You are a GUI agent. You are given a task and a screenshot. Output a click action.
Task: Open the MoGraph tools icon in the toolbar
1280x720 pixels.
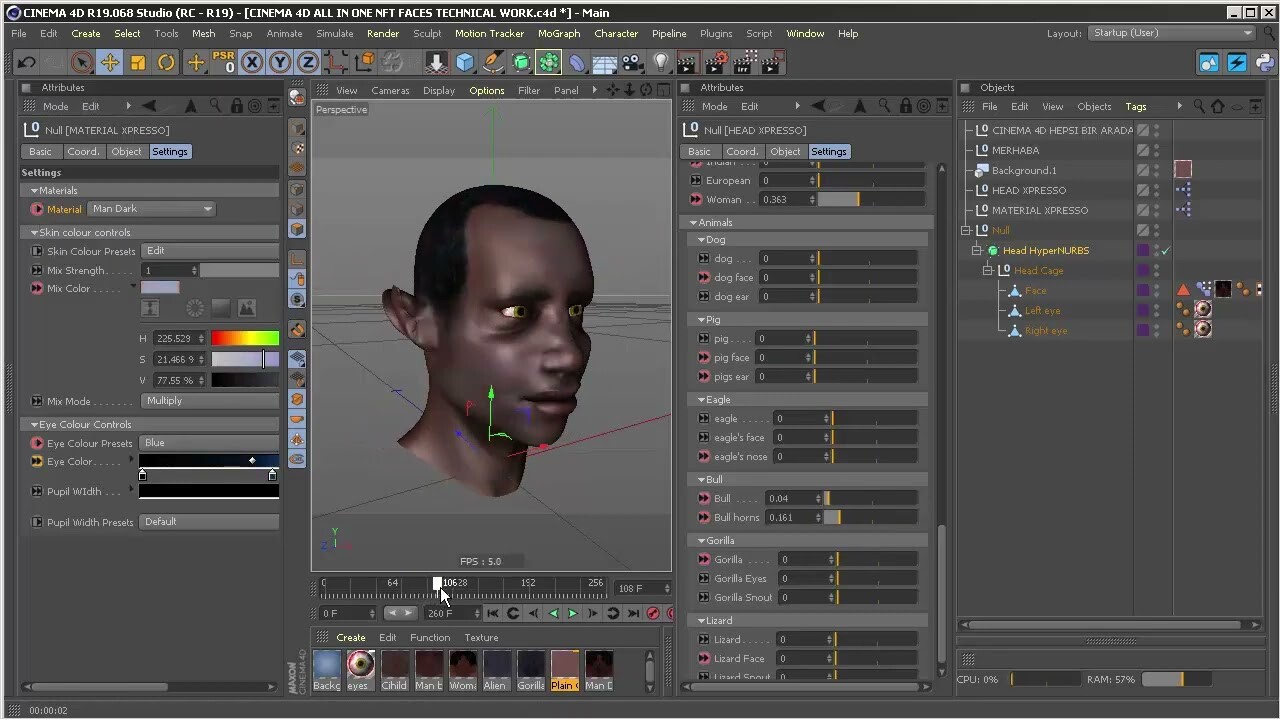[548, 63]
